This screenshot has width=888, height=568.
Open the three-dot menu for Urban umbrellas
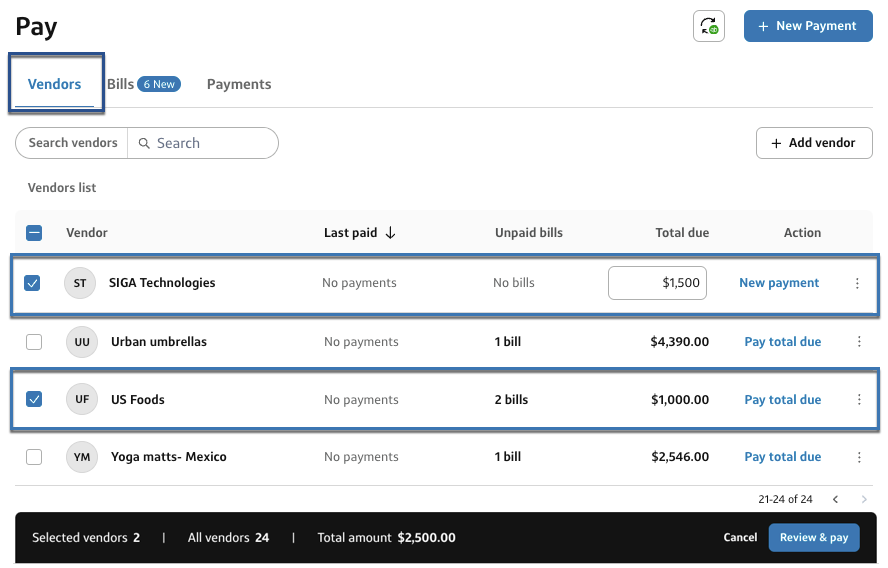click(859, 342)
